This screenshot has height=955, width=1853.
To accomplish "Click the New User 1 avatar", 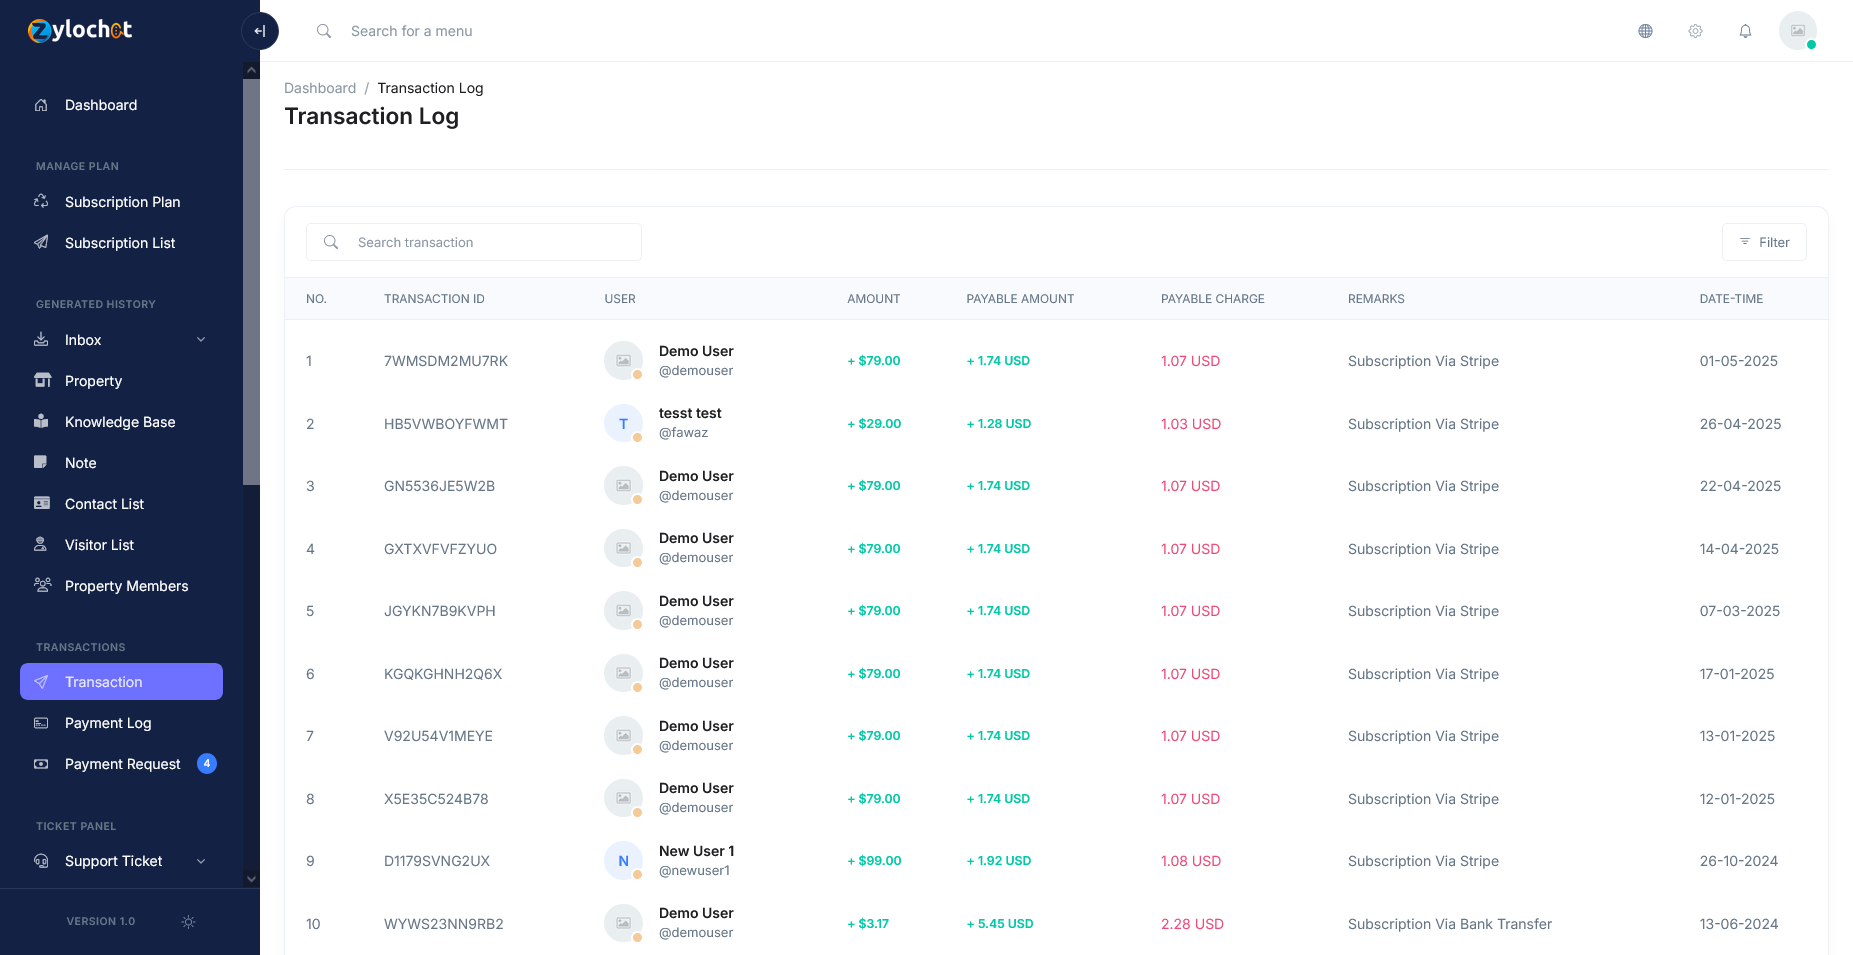I will click(x=623, y=861).
